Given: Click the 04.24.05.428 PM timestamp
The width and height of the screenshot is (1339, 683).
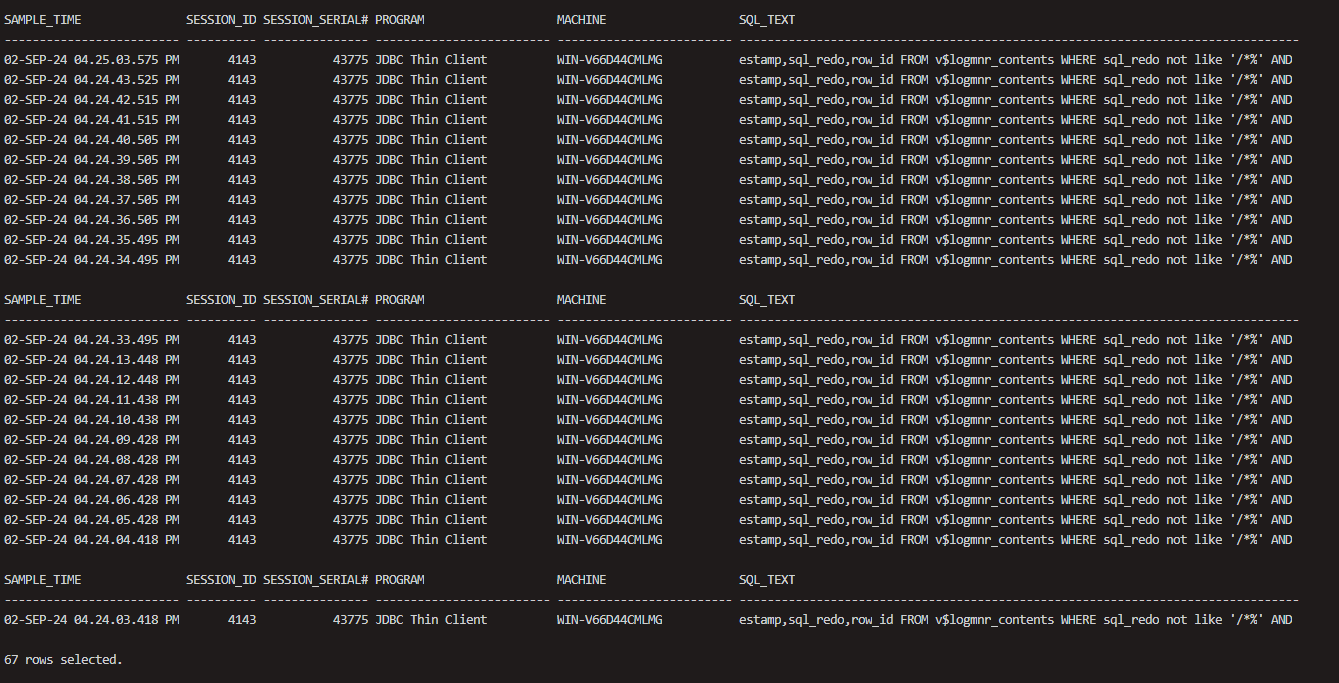Looking at the screenshot, I should 127,520.
